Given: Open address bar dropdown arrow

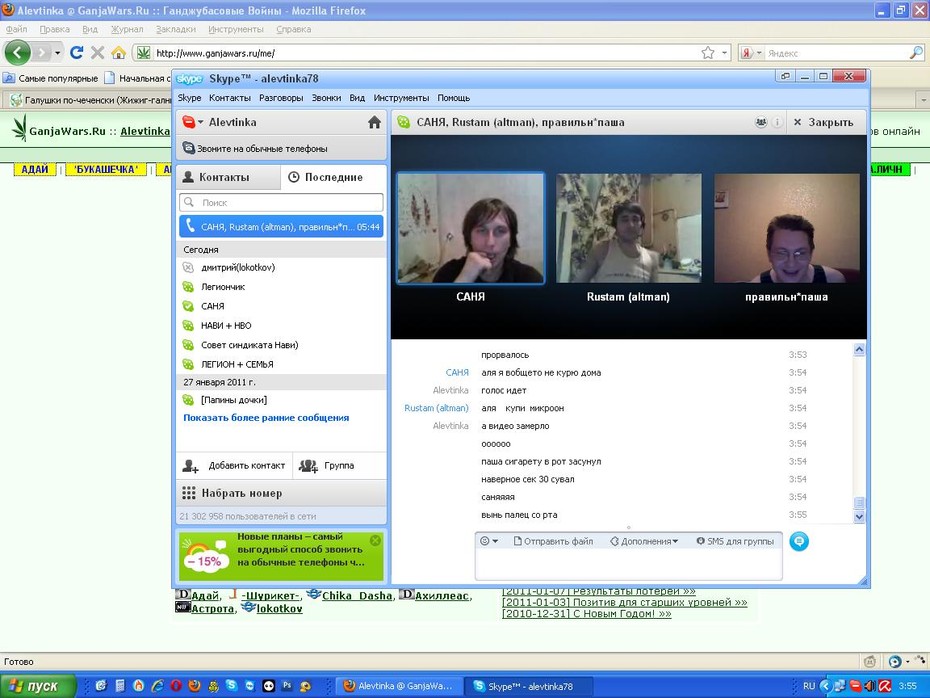Looking at the screenshot, I should click(724, 53).
